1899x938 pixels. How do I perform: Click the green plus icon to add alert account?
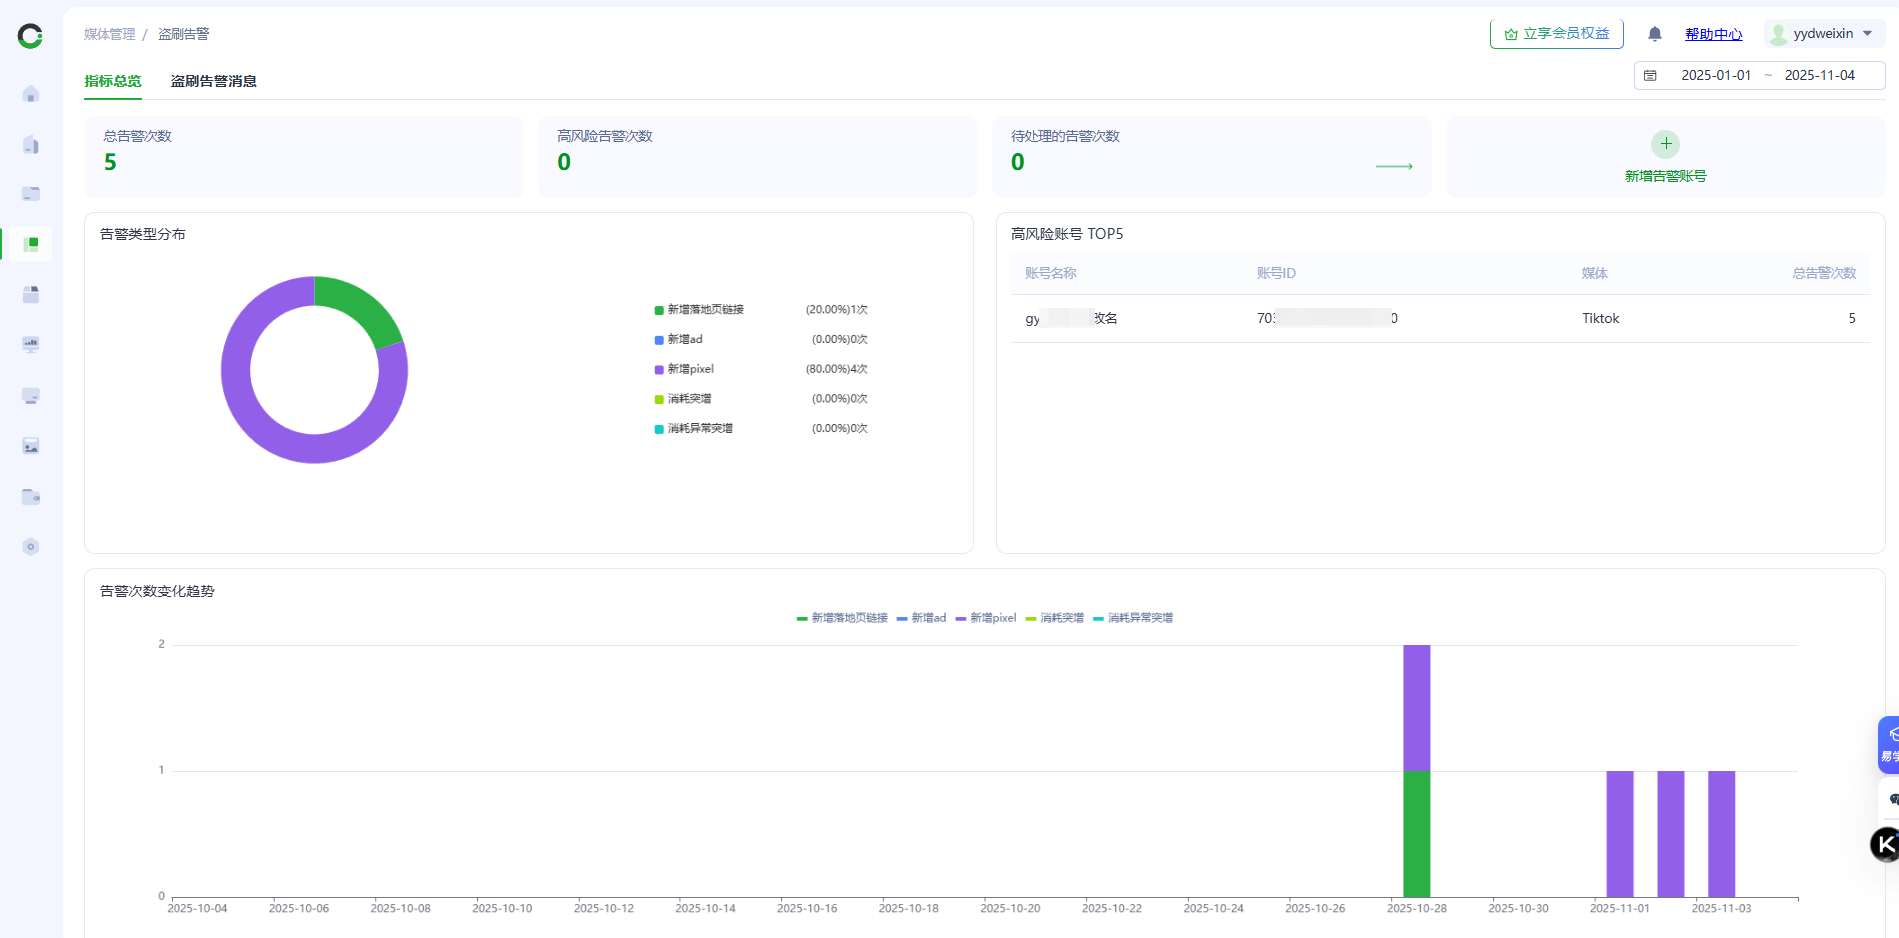(x=1665, y=144)
